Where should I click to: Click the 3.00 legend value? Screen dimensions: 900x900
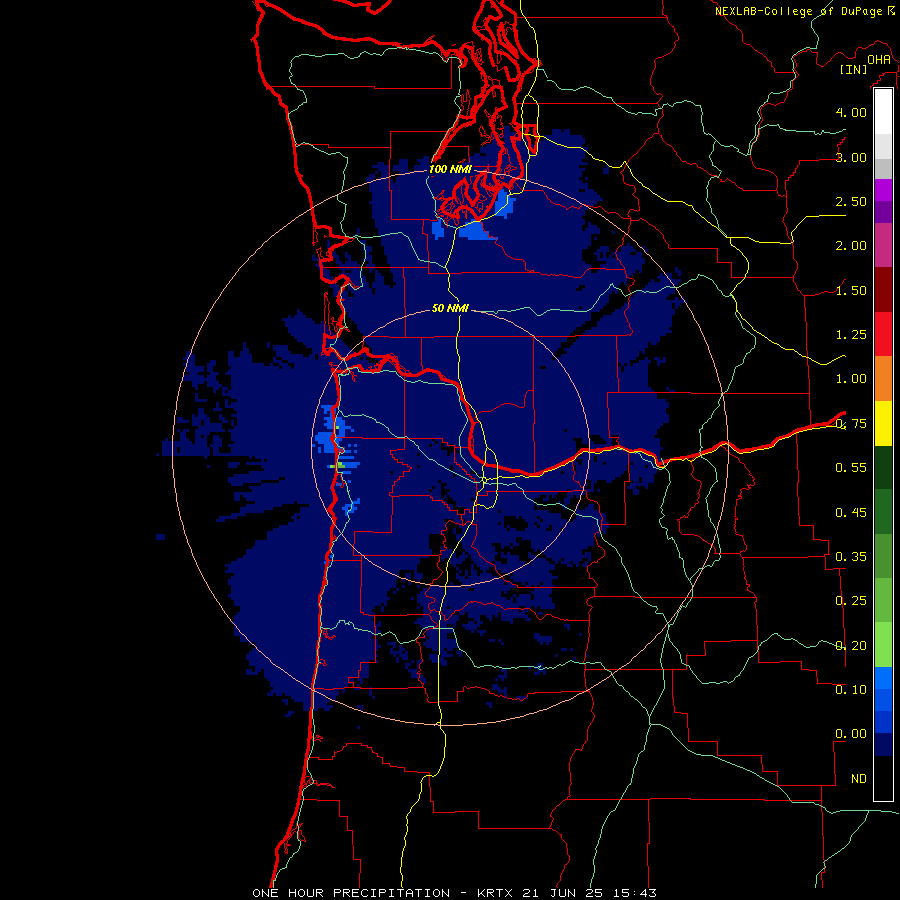pos(851,157)
